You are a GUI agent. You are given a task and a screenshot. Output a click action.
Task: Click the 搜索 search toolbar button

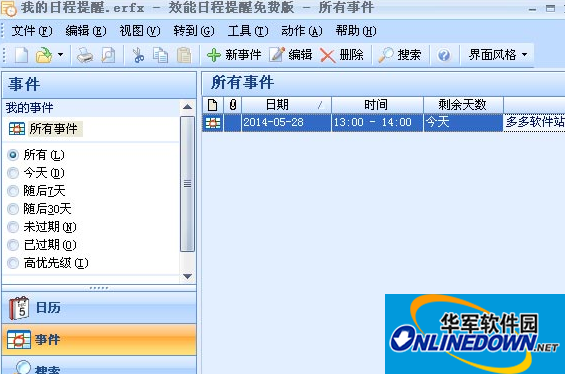[400, 55]
